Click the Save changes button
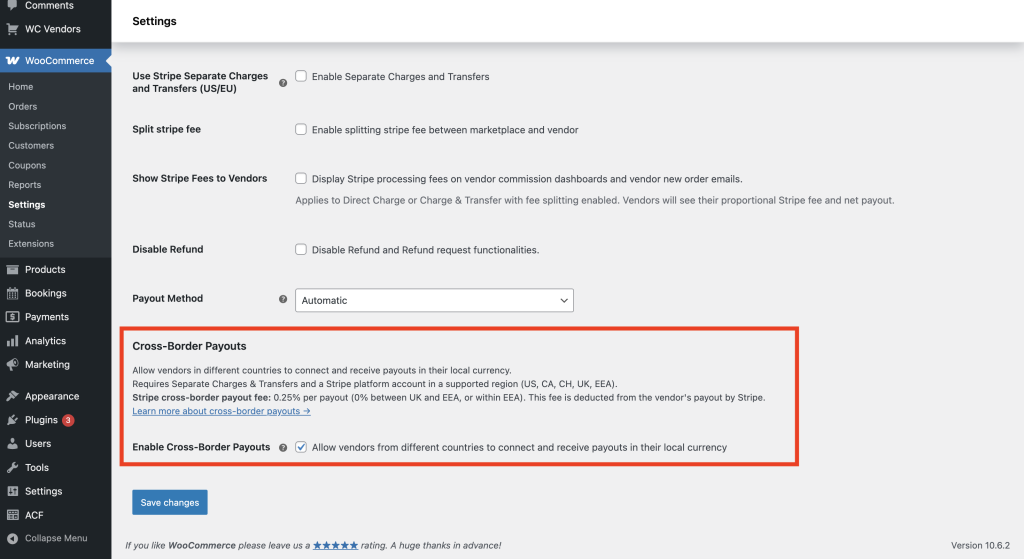 tap(170, 502)
